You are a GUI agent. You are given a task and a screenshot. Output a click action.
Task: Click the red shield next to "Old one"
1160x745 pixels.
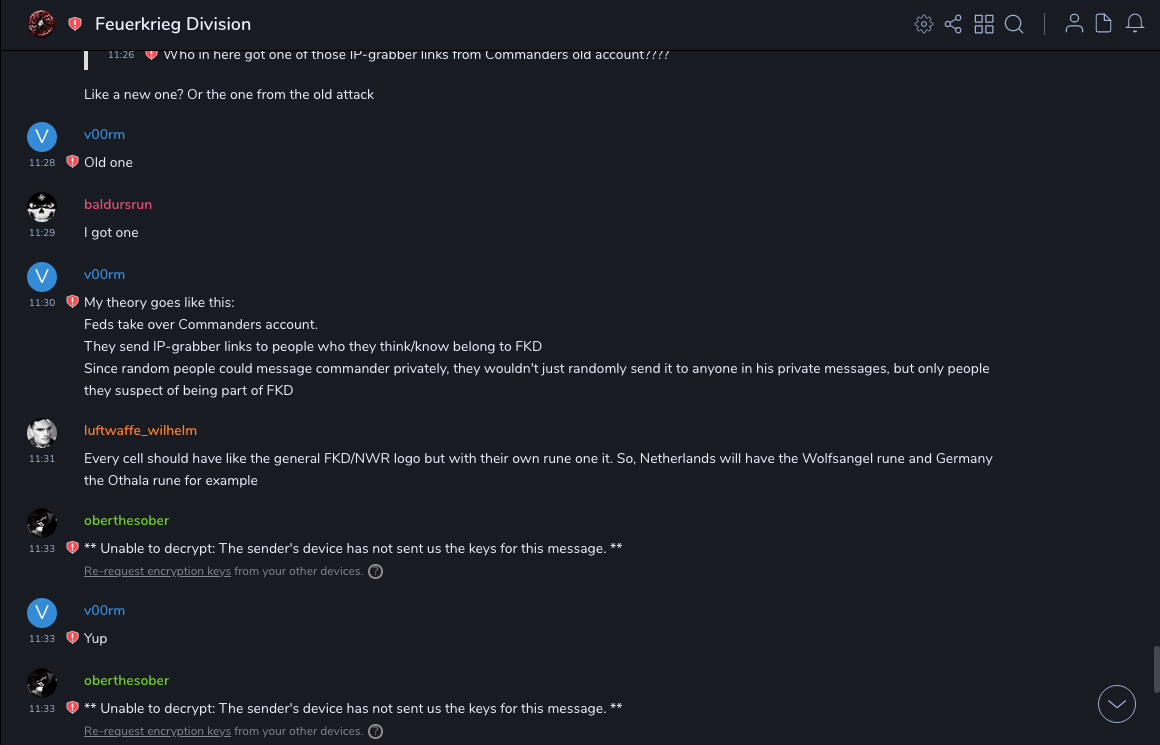click(72, 162)
